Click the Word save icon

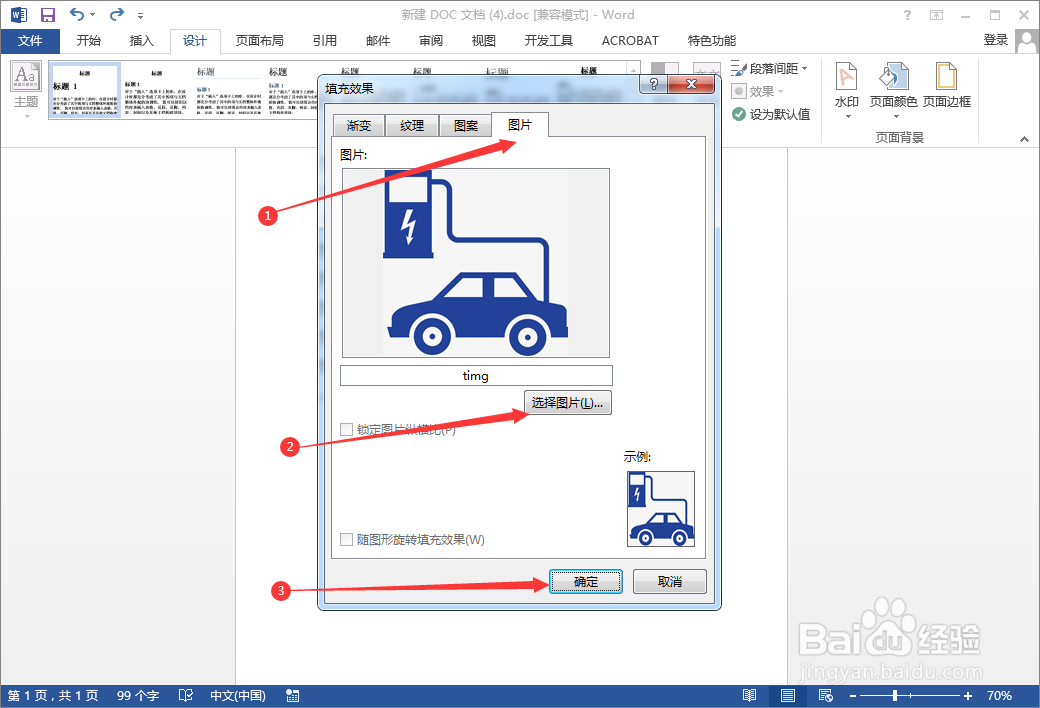(x=46, y=14)
